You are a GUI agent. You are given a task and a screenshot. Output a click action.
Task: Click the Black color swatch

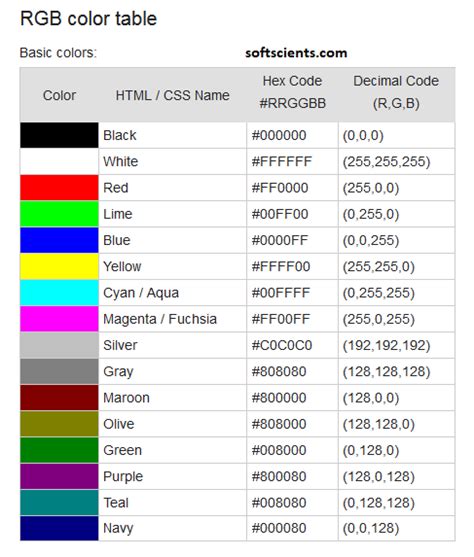59,135
